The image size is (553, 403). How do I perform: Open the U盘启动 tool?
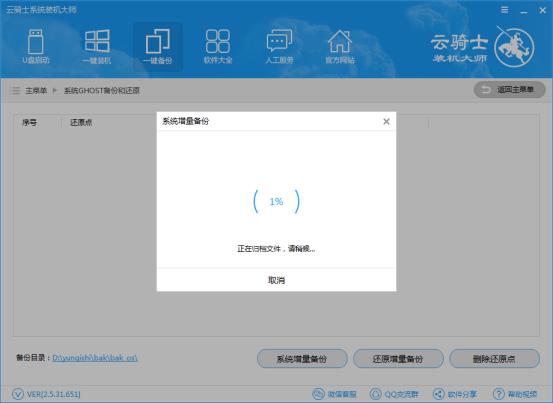pyautogui.click(x=36, y=47)
